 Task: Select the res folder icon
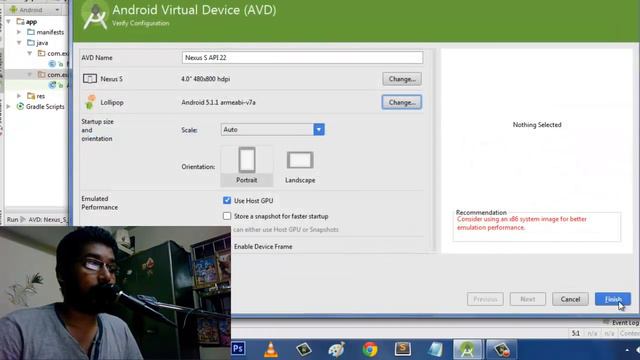[31, 96]
